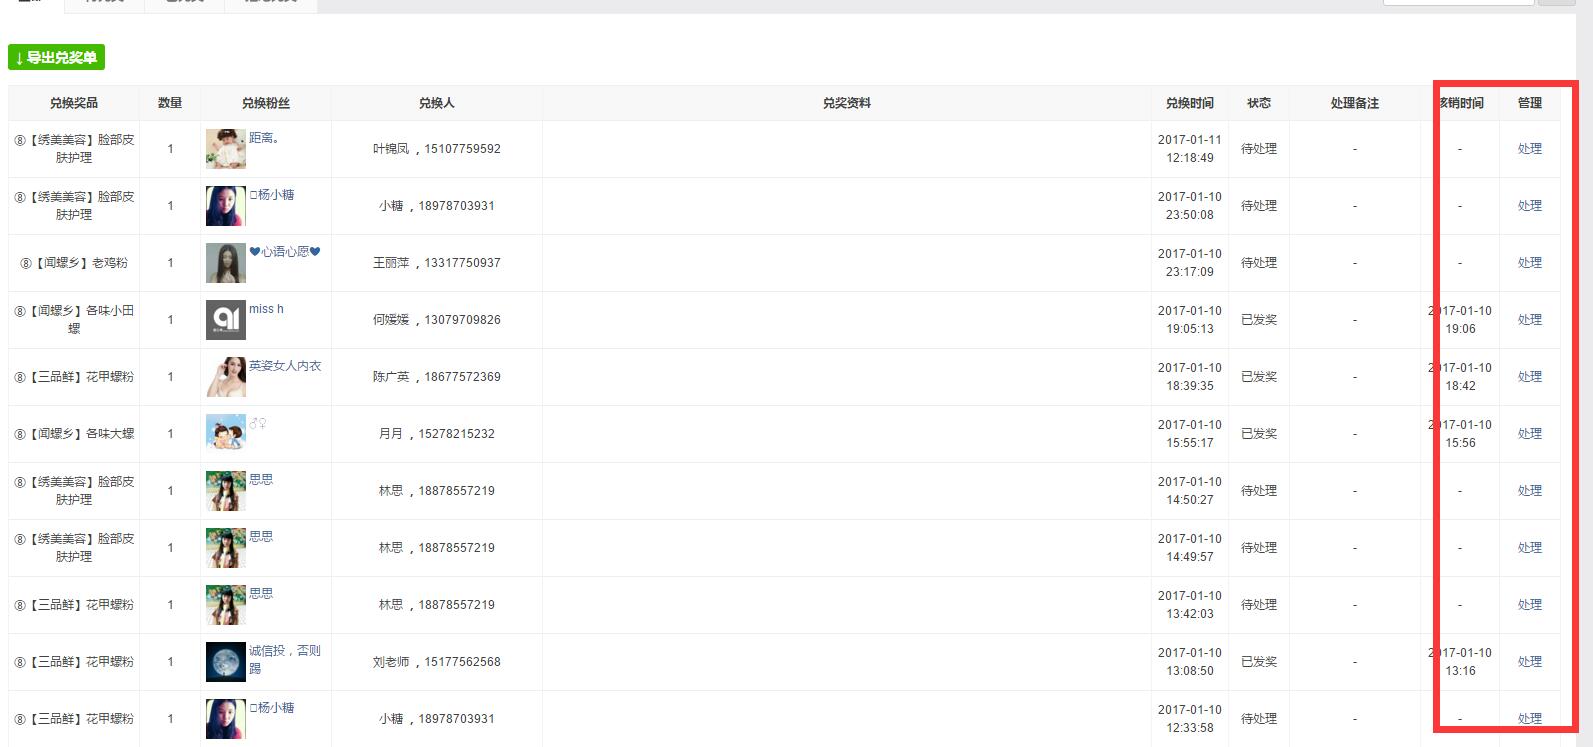Click the earth avatar for 诚信投，否则踢
This screenshot has width=1593, height=747.
225,662
